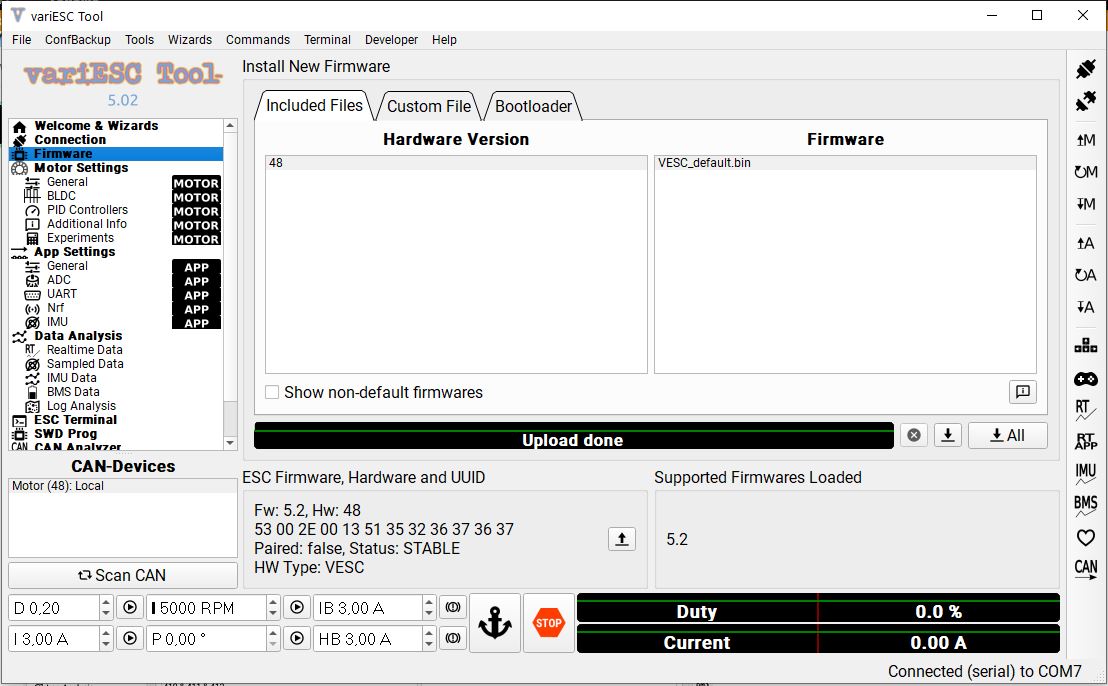
Task: Read default app configuration with circular A icon
Action: (x=1085, y=275)
